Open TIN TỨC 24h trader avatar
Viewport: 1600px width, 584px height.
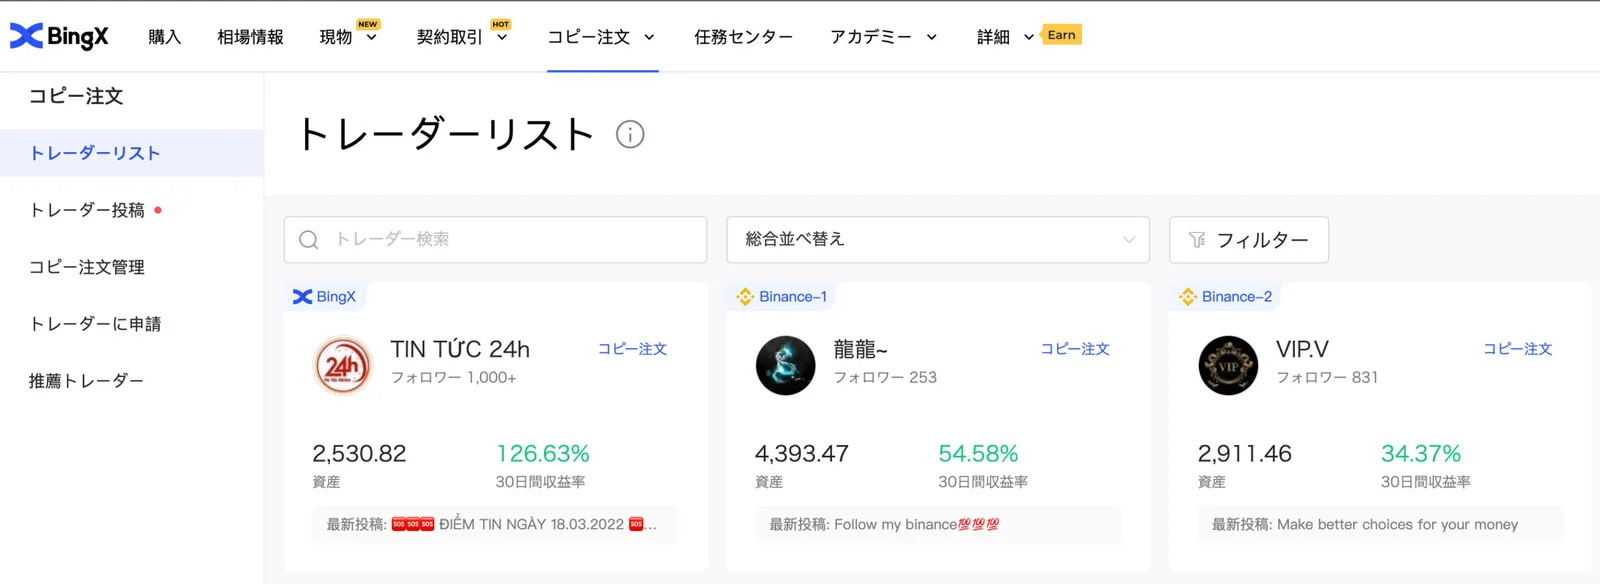(343, 366)
